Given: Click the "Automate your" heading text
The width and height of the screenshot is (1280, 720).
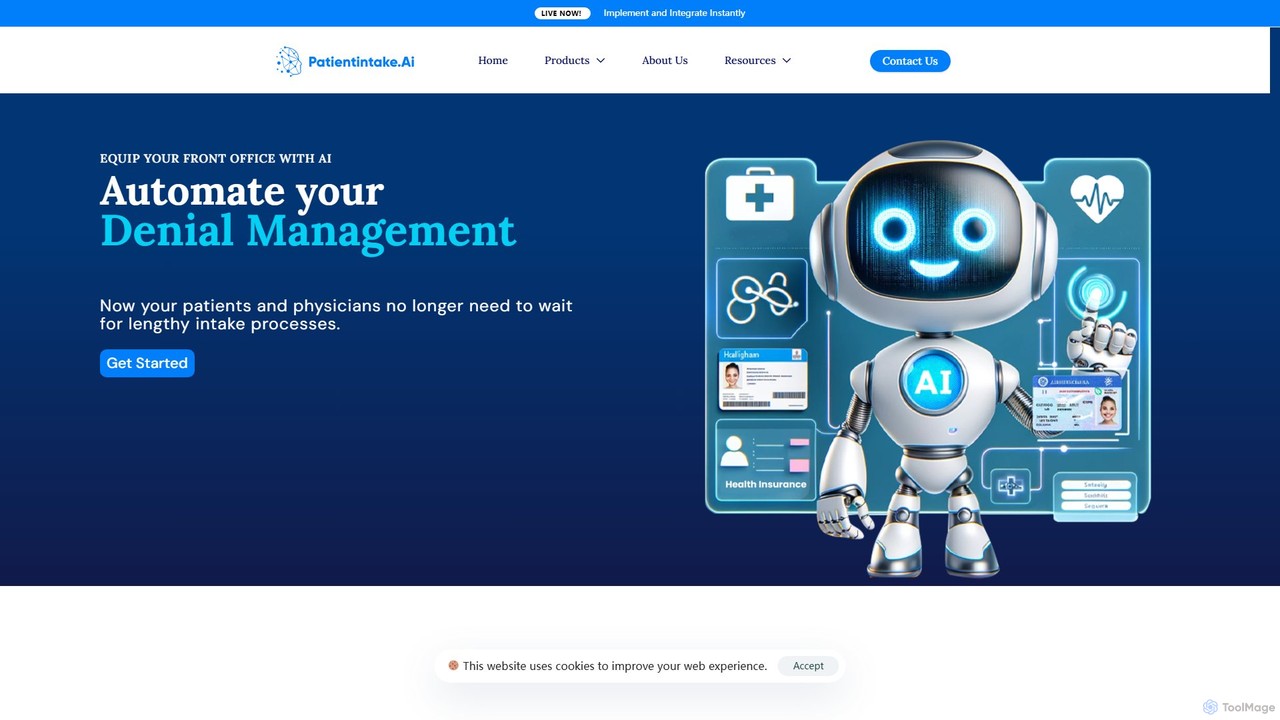Looking at the screenshot, I should [242, 190].
